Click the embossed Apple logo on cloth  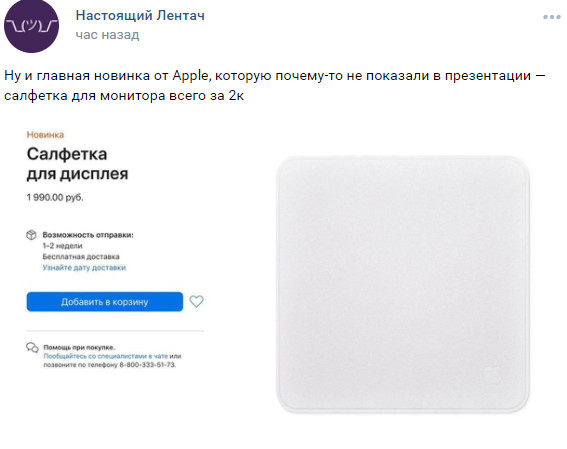point(493,374)
